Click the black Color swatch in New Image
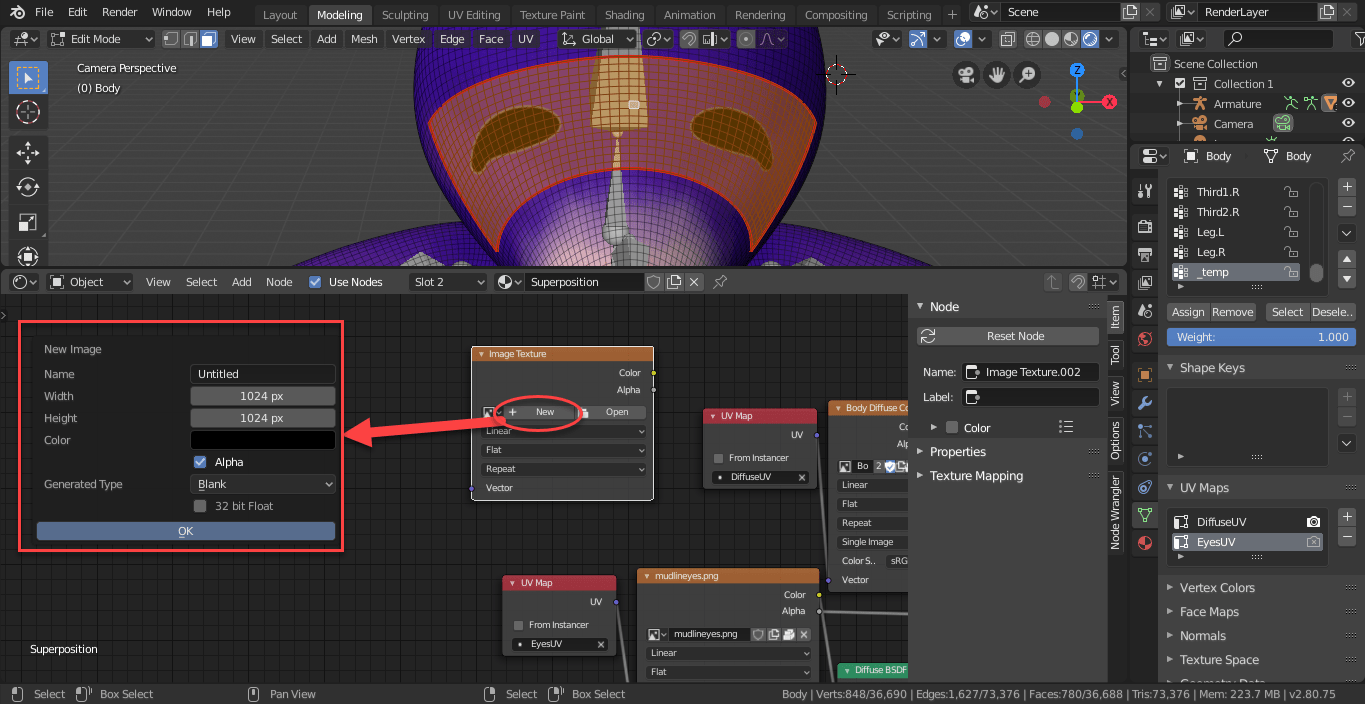1365x704 pixels. tap(263, 440)
